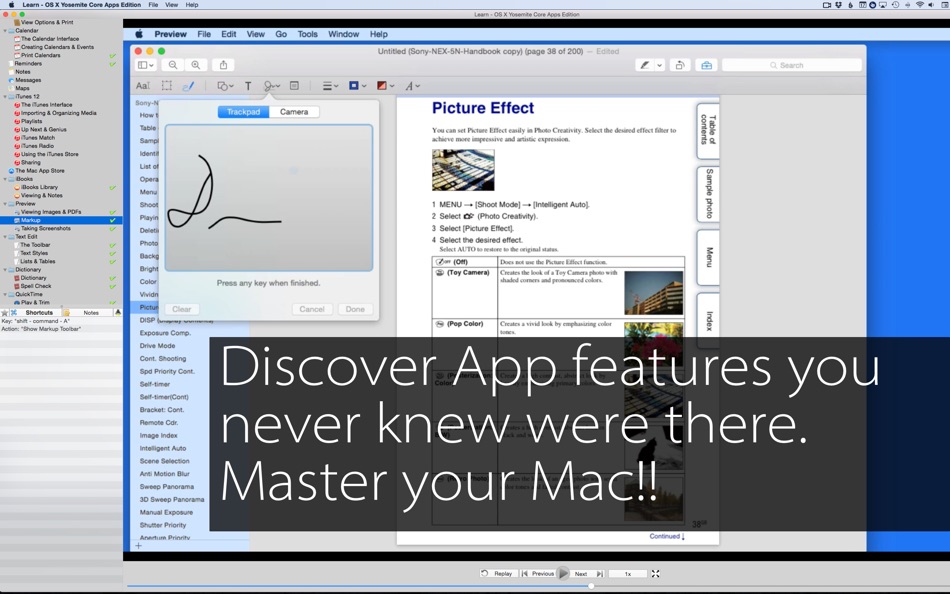The width and height of the screenshot is (950, 594).
Task: Collapse the Calendar section triangle
Action: pyautogui.click(x=5, y=31)
